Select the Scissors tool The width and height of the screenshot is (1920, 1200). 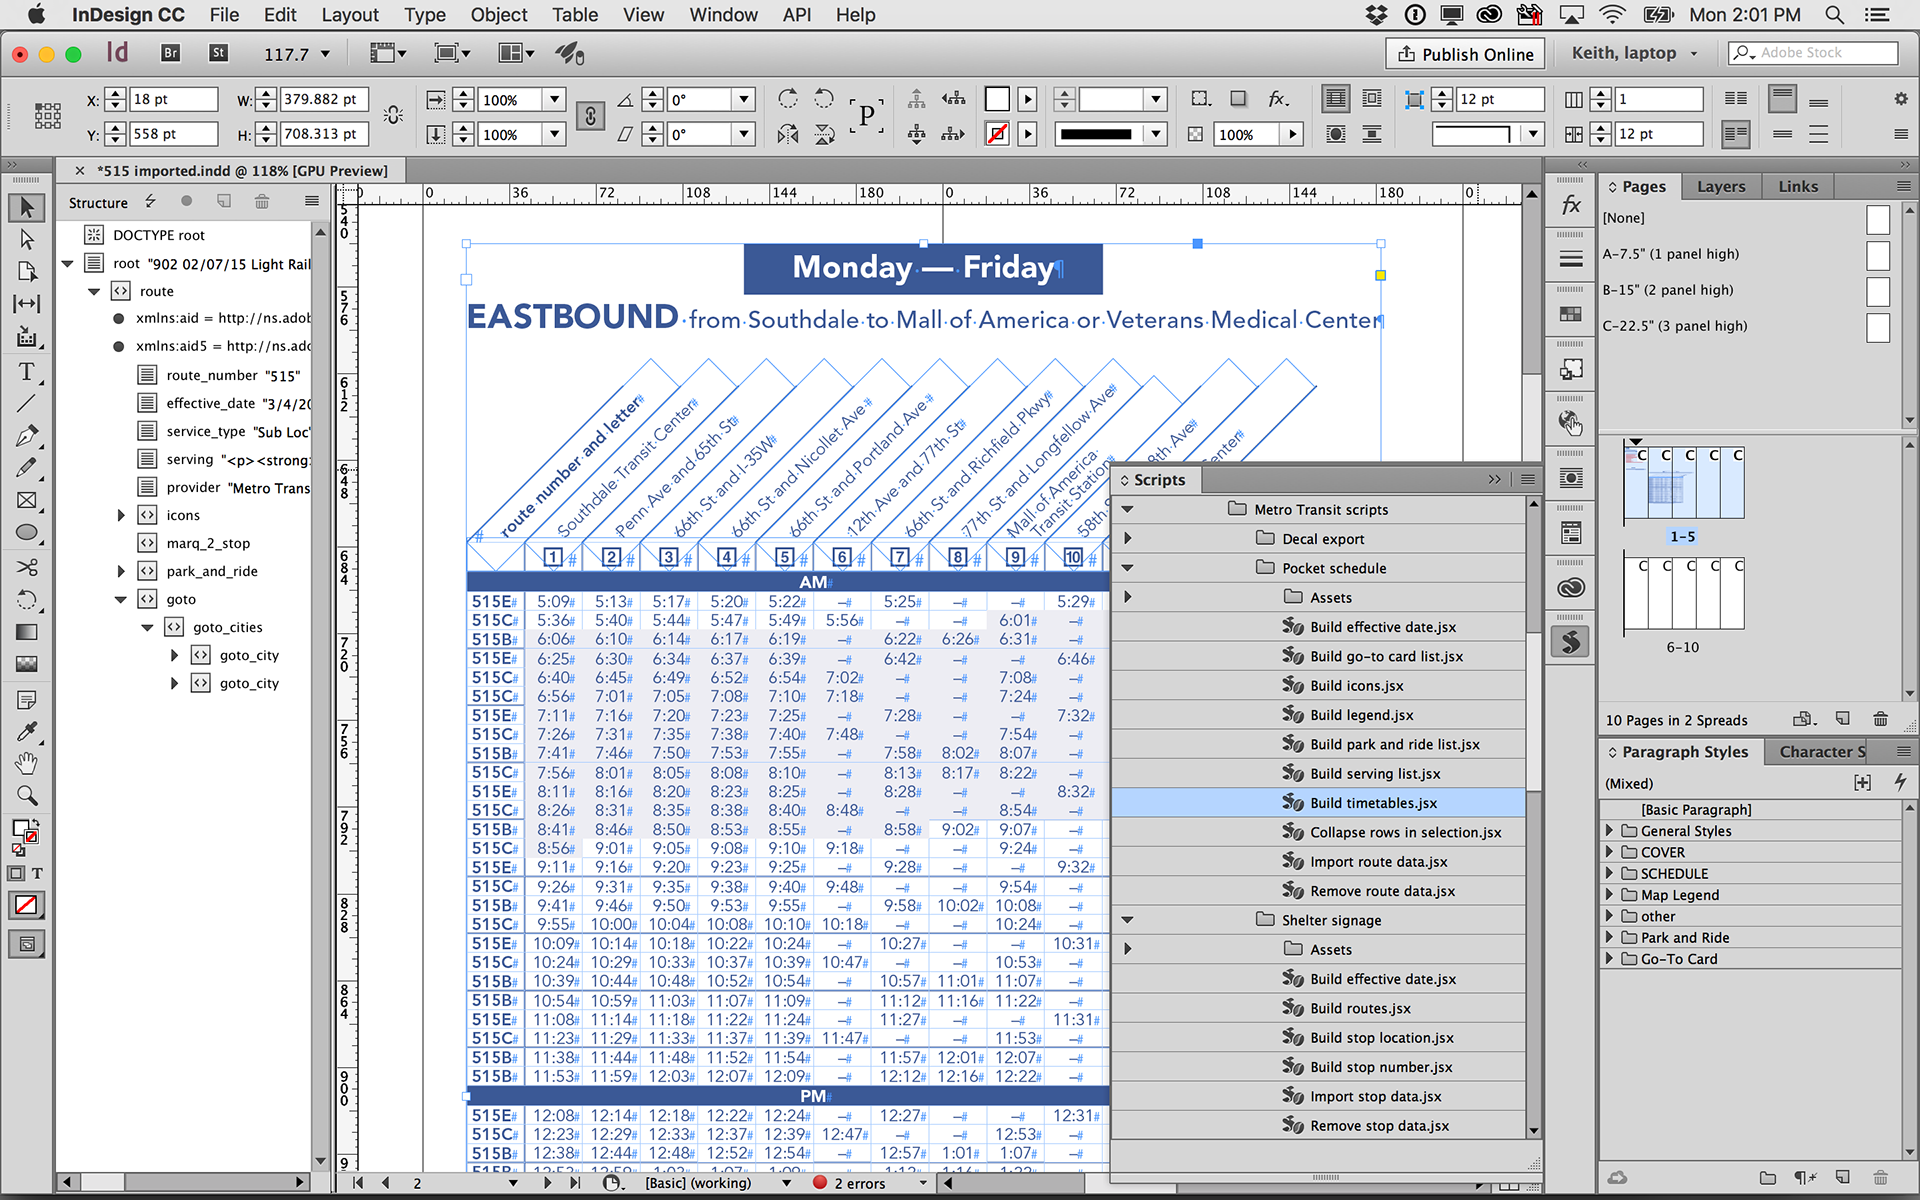pos(27,567)
